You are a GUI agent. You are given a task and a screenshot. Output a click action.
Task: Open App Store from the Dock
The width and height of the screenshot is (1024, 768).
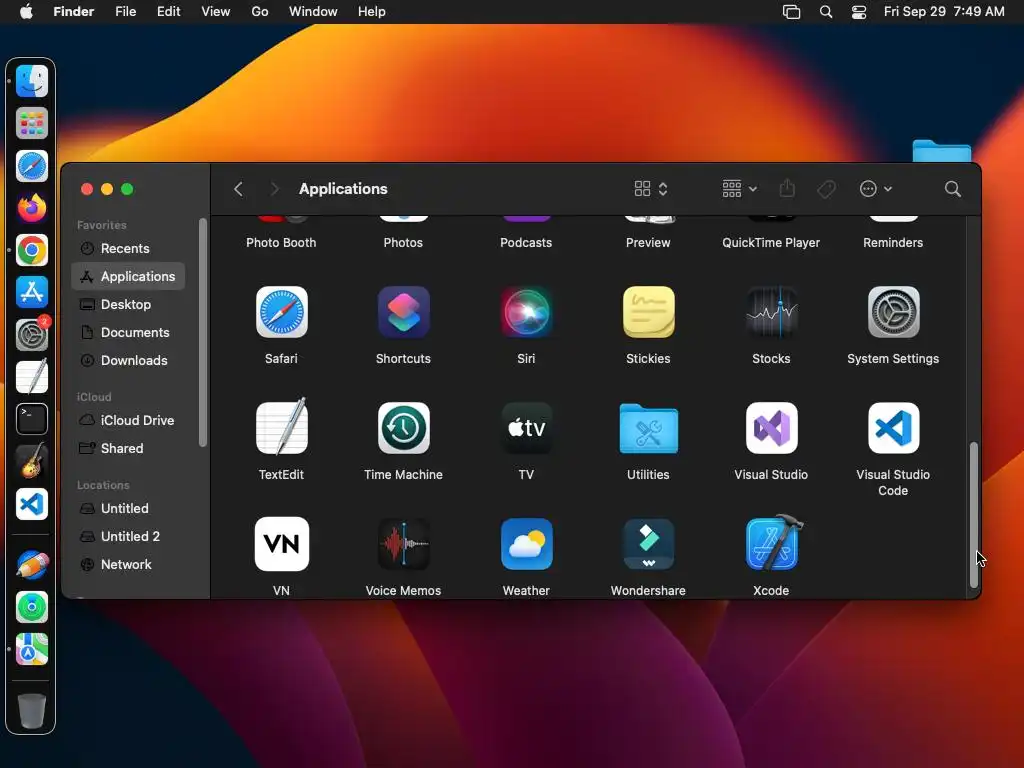(31, 292)
